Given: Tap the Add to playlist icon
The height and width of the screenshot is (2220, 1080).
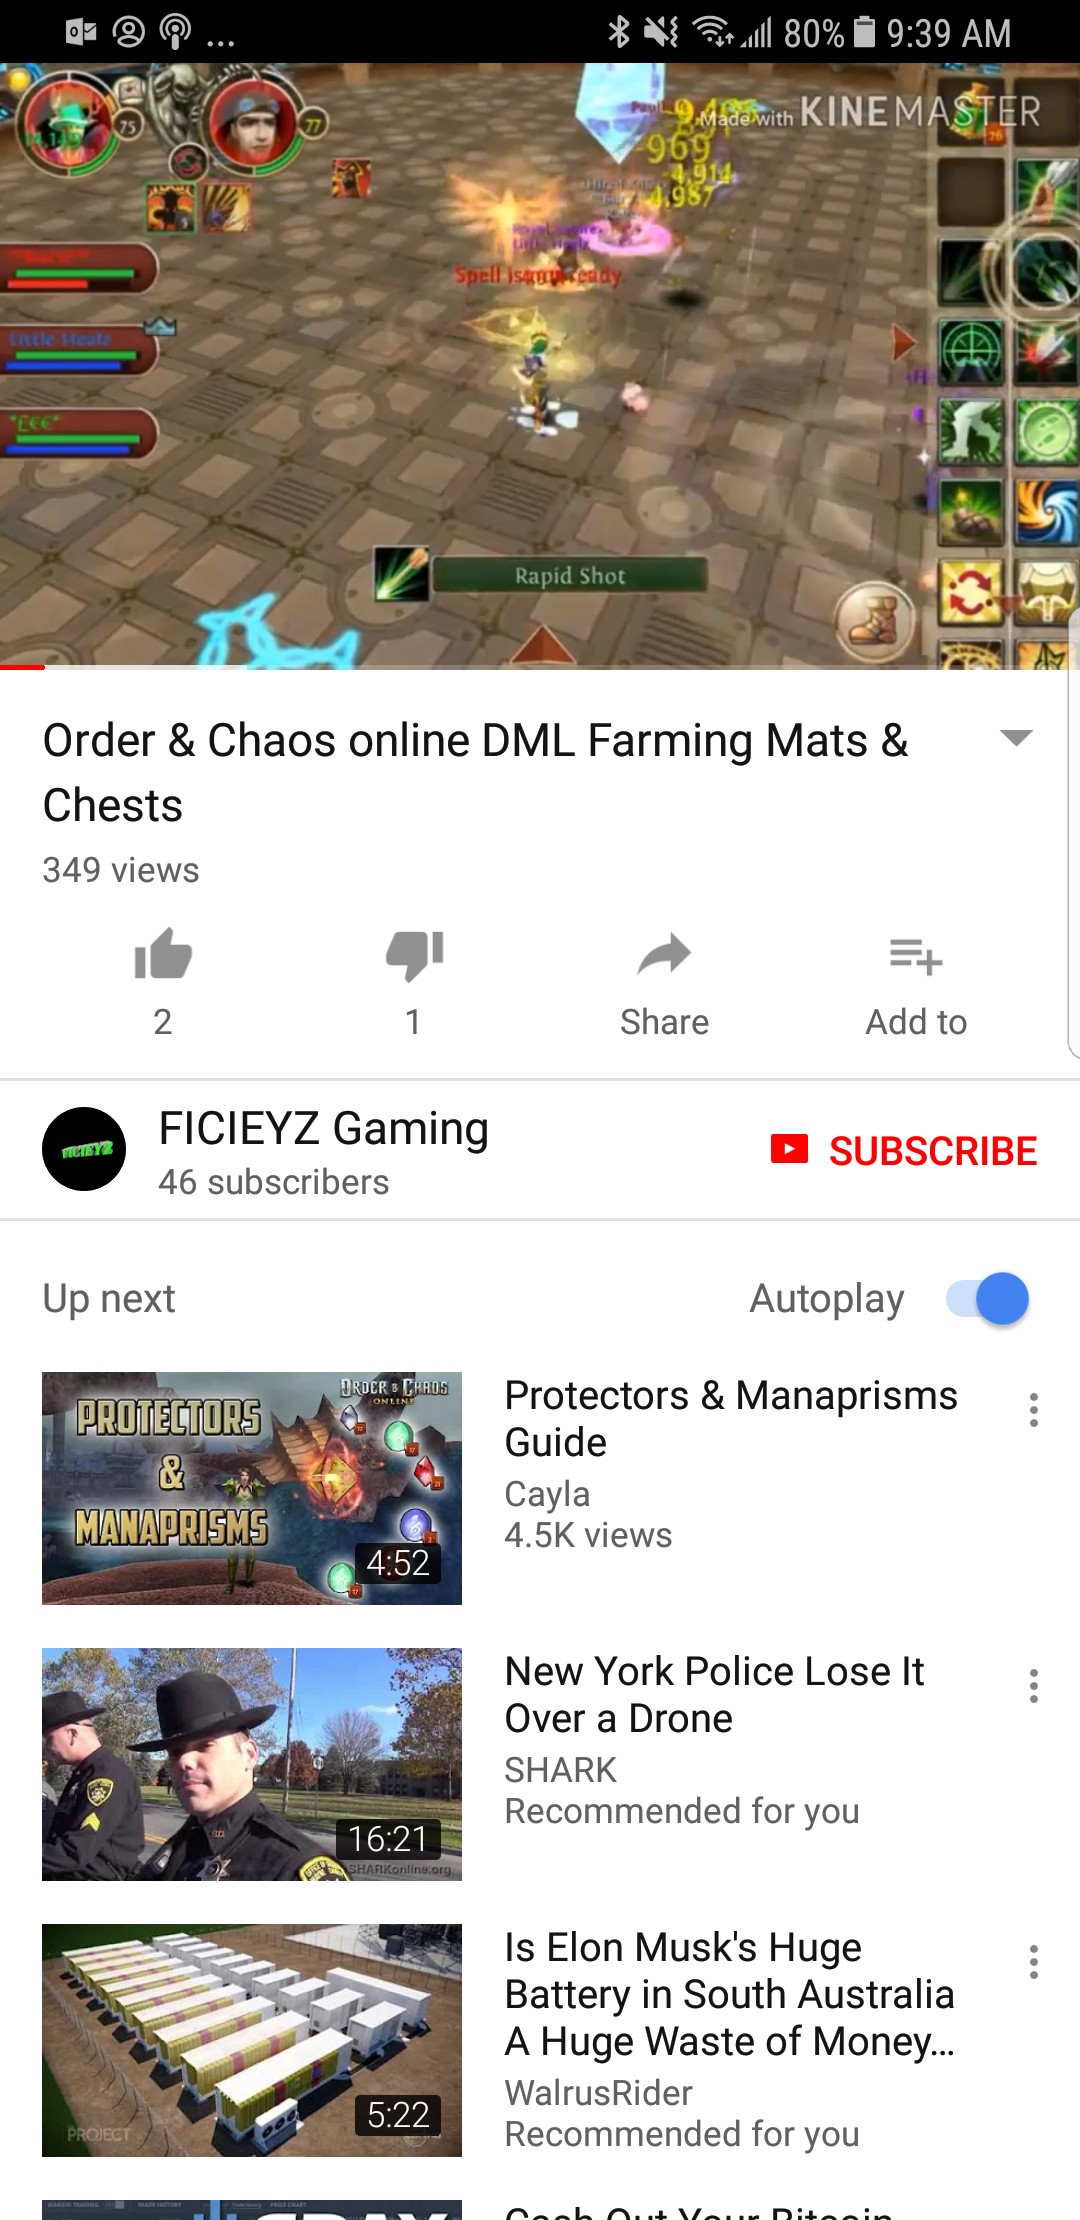Looking at the screenshot, I should (x=916, y=956).
